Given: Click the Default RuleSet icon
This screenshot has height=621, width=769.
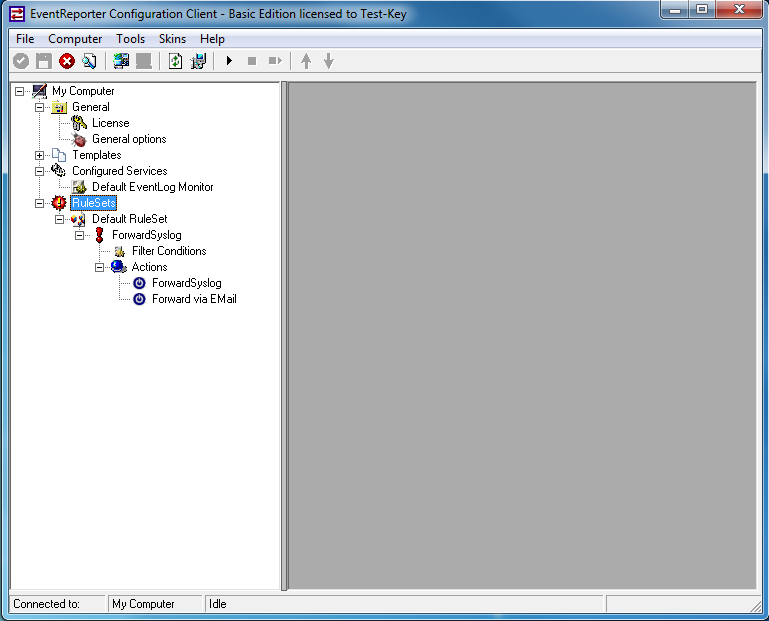Looking at the screenshot, I should [78, 219].
